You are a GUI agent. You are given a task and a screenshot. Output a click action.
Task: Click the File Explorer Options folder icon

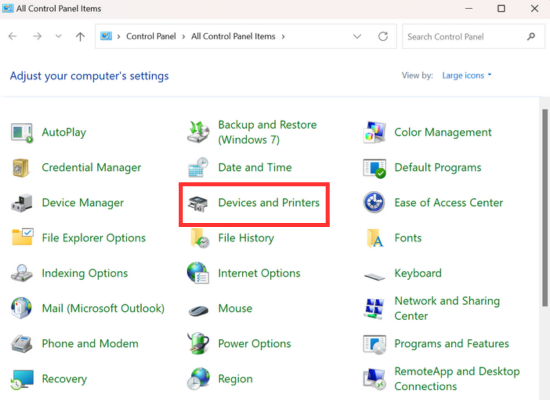click(22, 236)
